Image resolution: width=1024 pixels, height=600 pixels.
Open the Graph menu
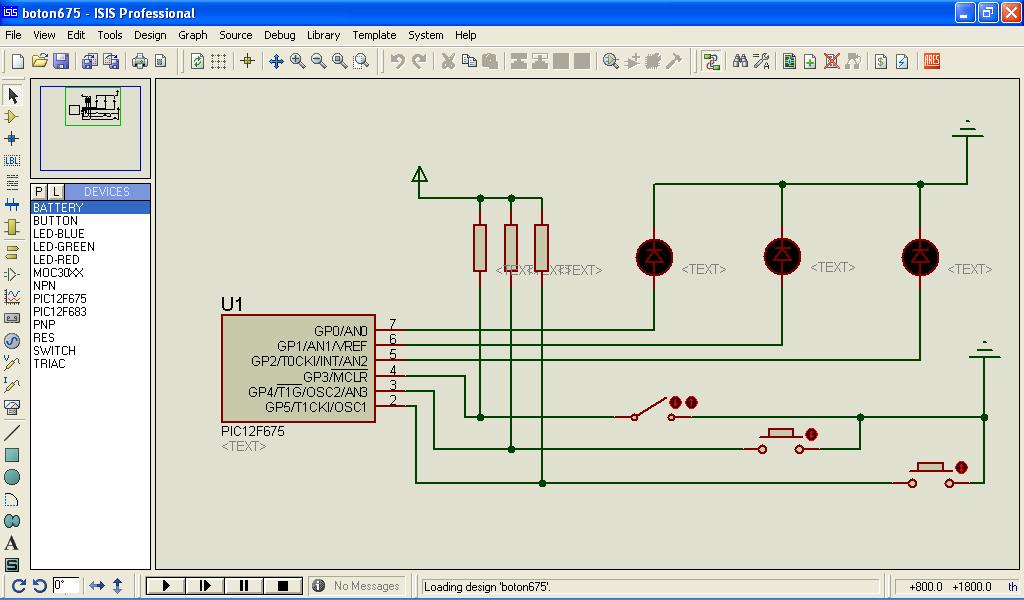point(193,35)
